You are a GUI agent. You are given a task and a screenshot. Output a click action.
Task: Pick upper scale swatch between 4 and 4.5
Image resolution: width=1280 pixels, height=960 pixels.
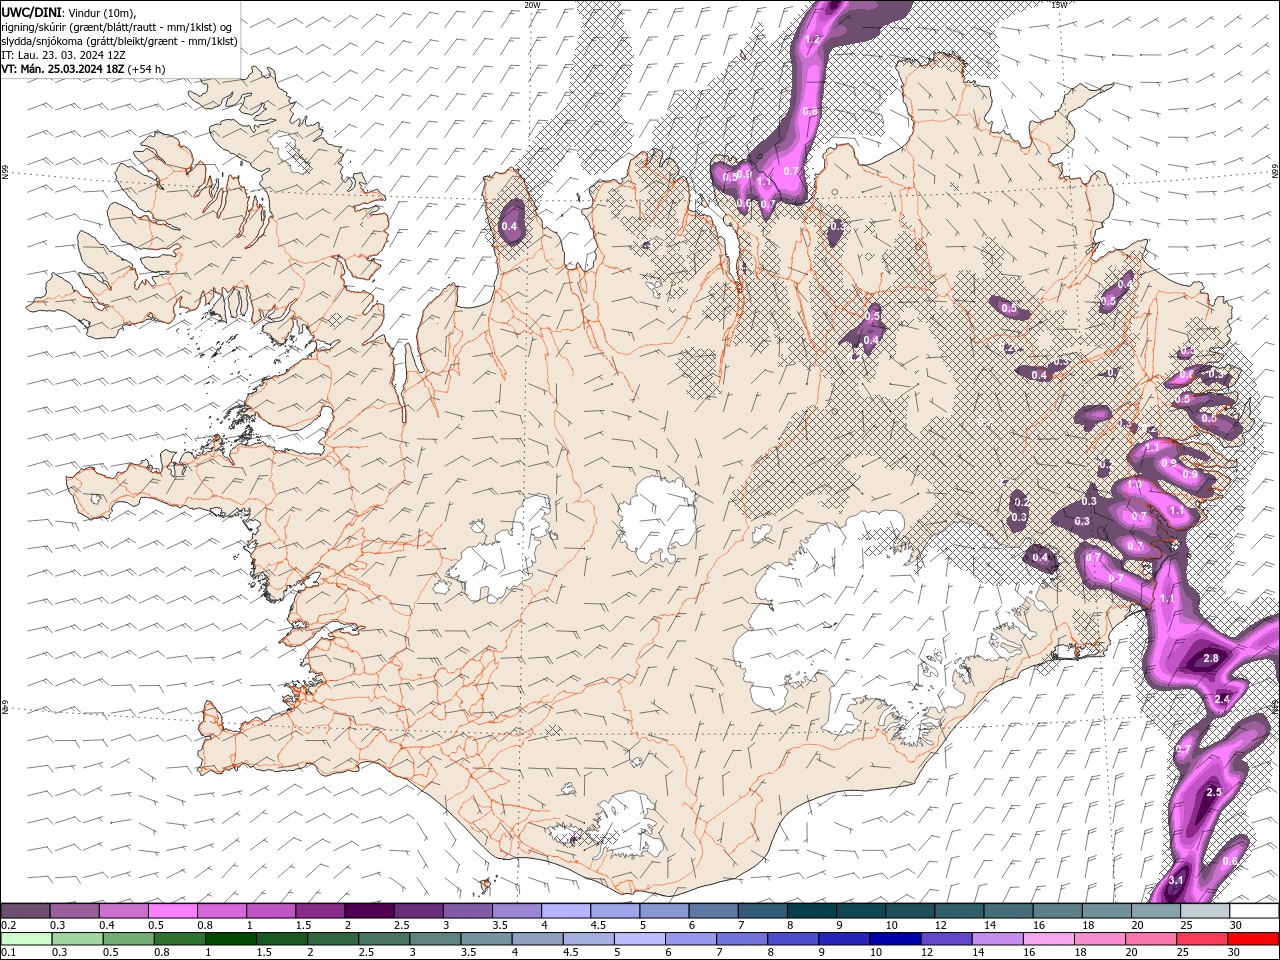click(566, 911)
